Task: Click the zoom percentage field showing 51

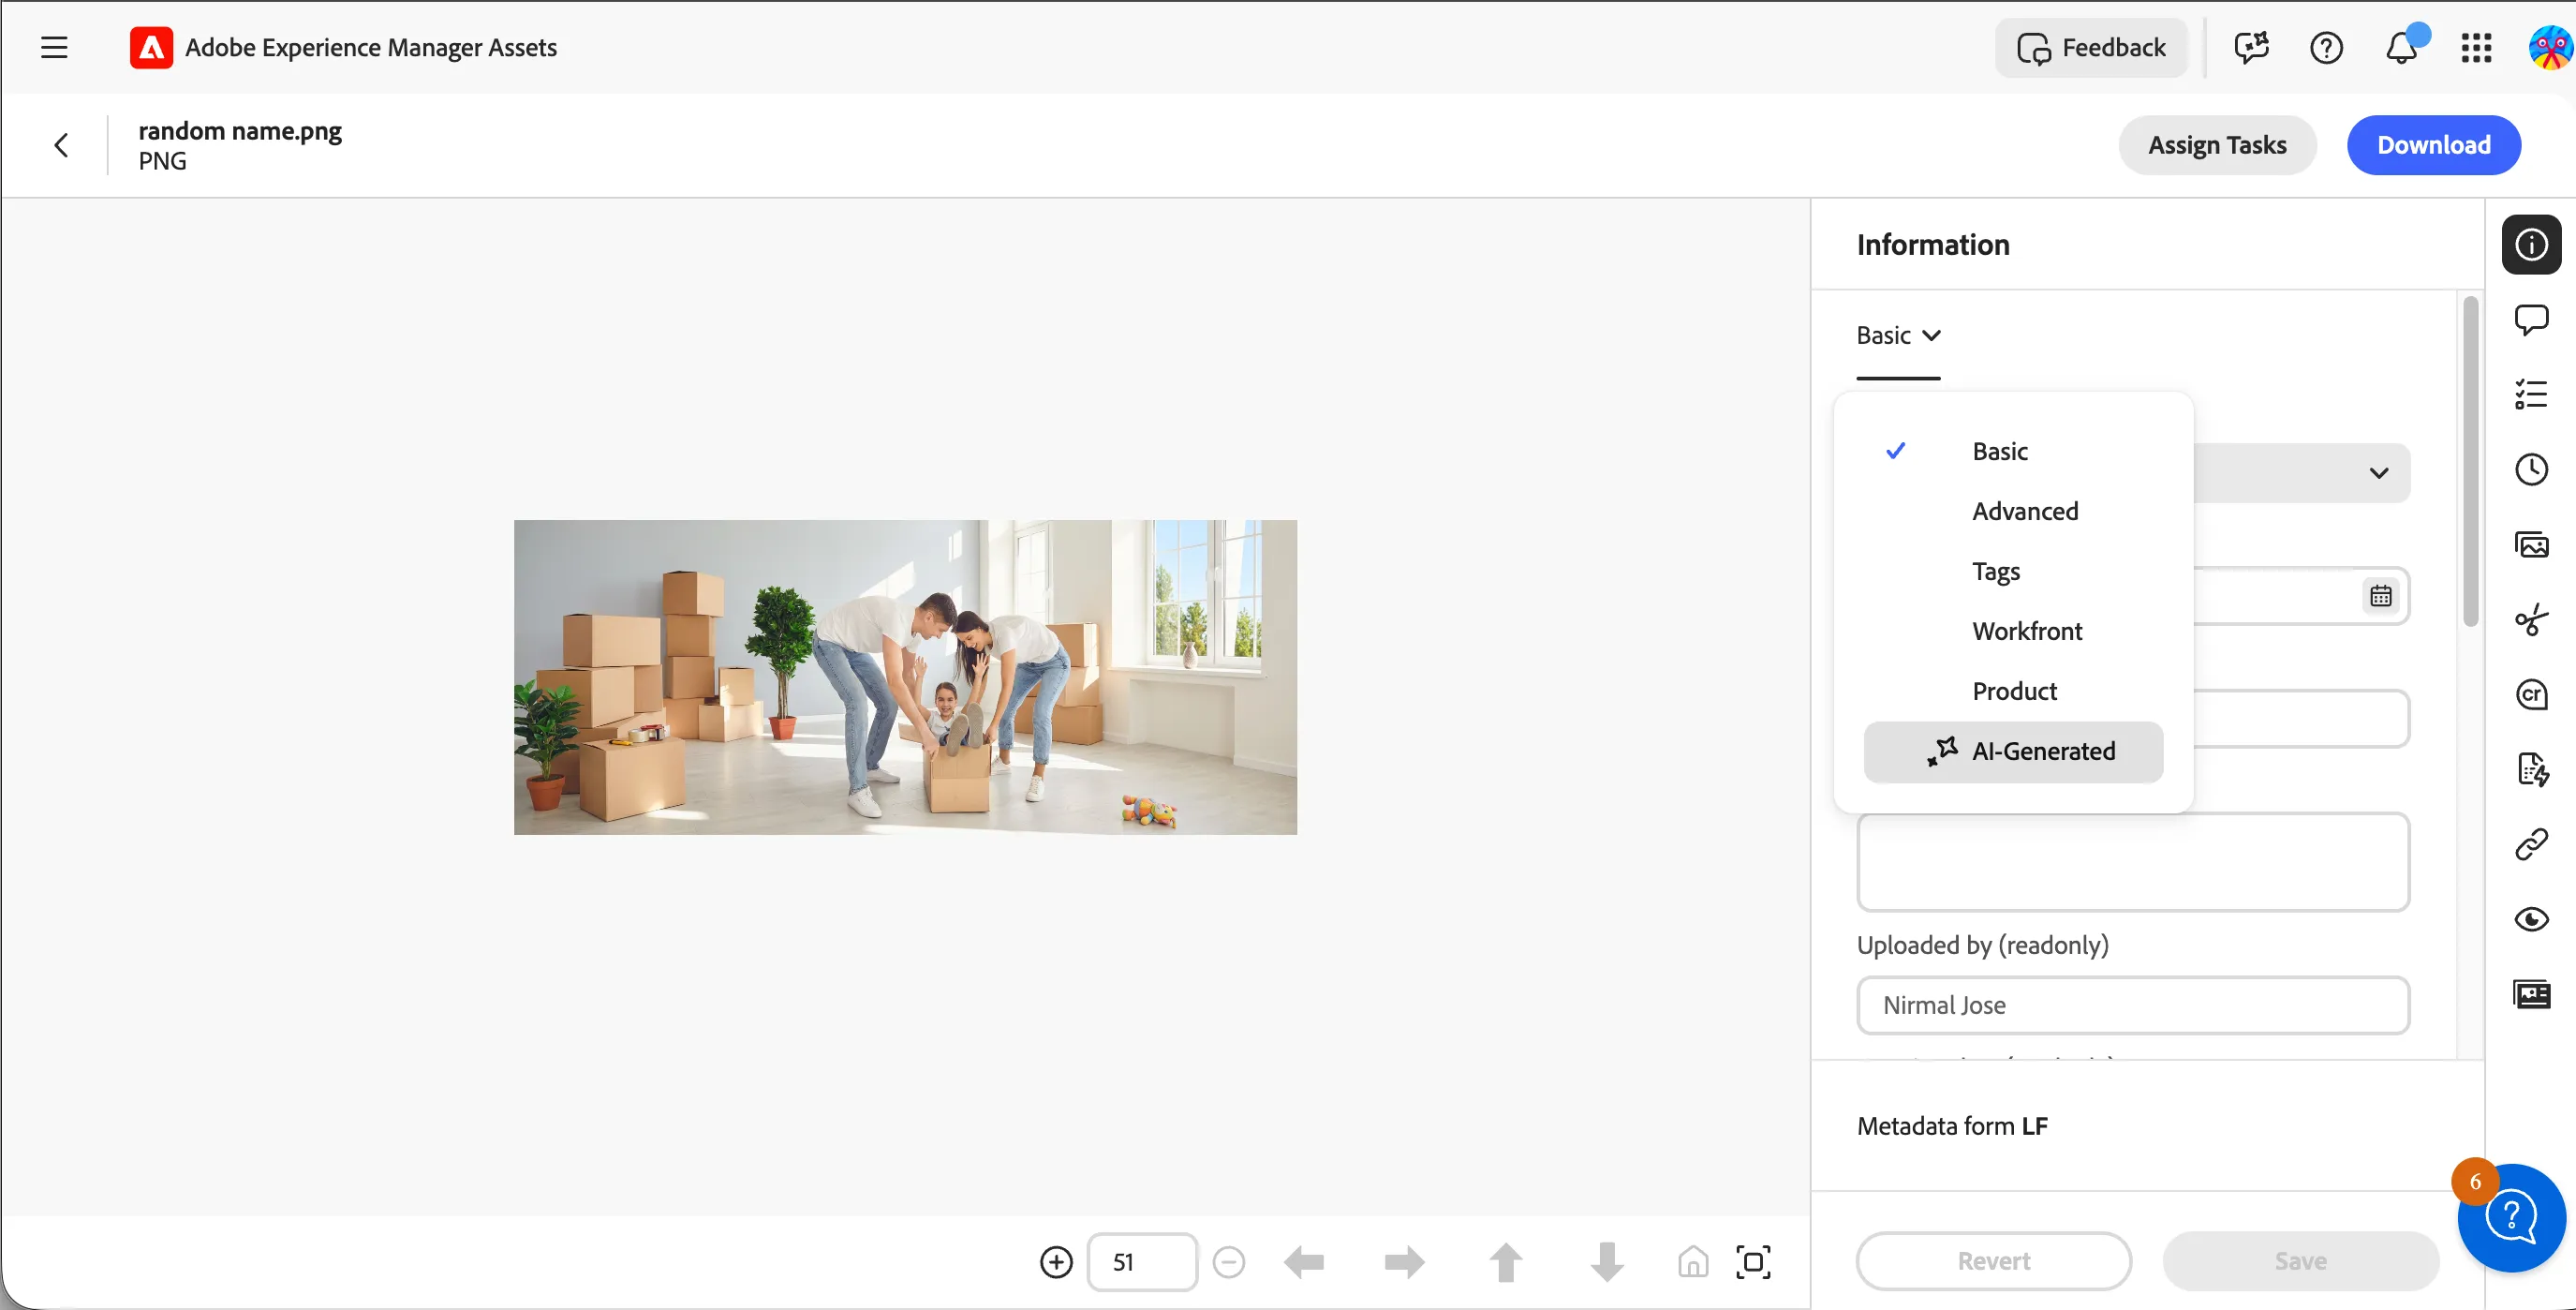Action: click(1142, 1262)
